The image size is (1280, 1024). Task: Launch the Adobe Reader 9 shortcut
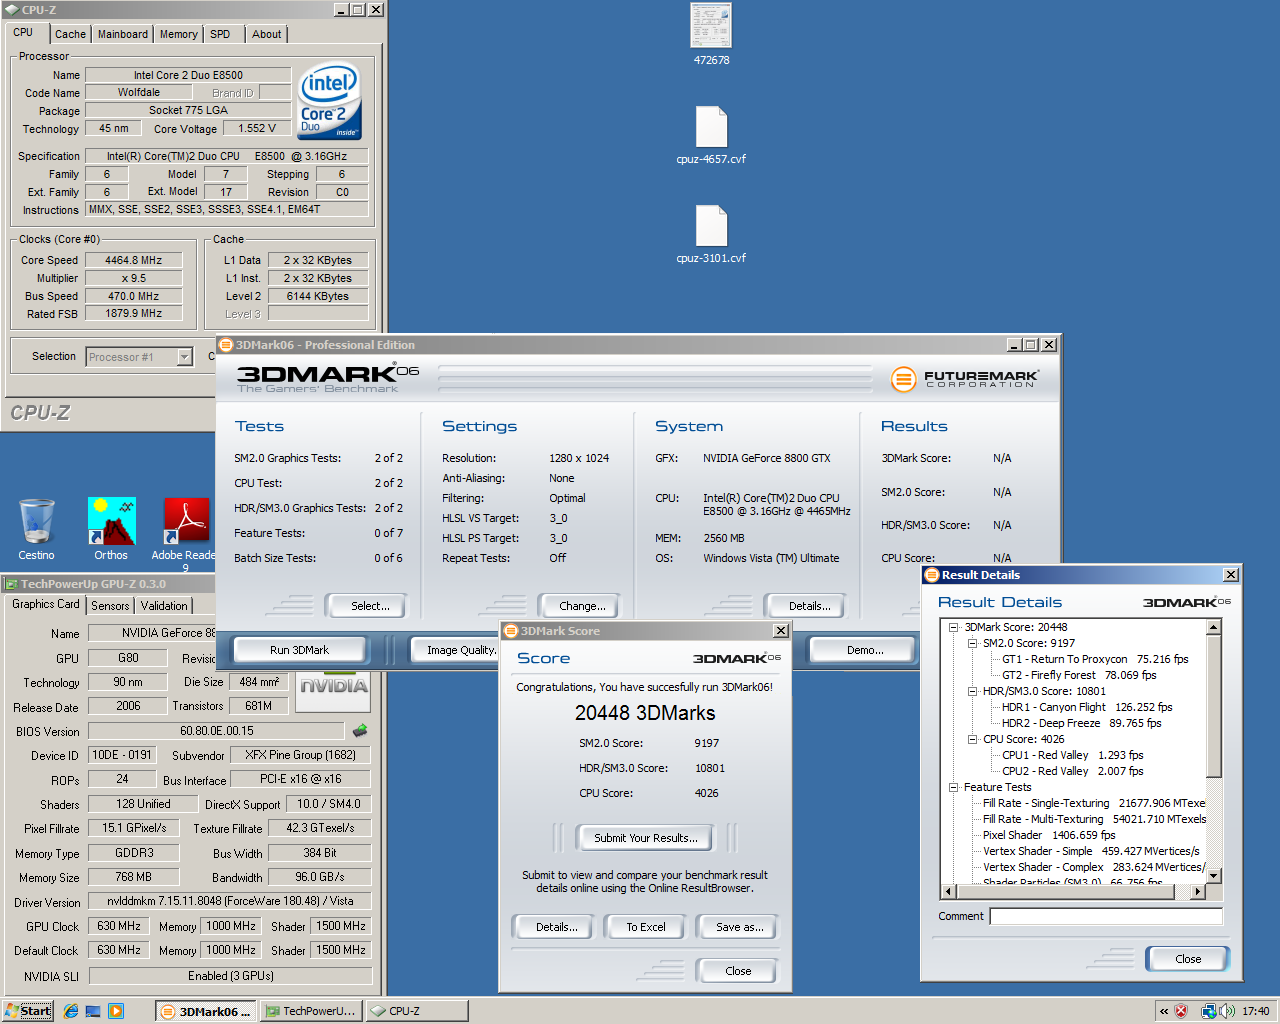coord(185,533)
